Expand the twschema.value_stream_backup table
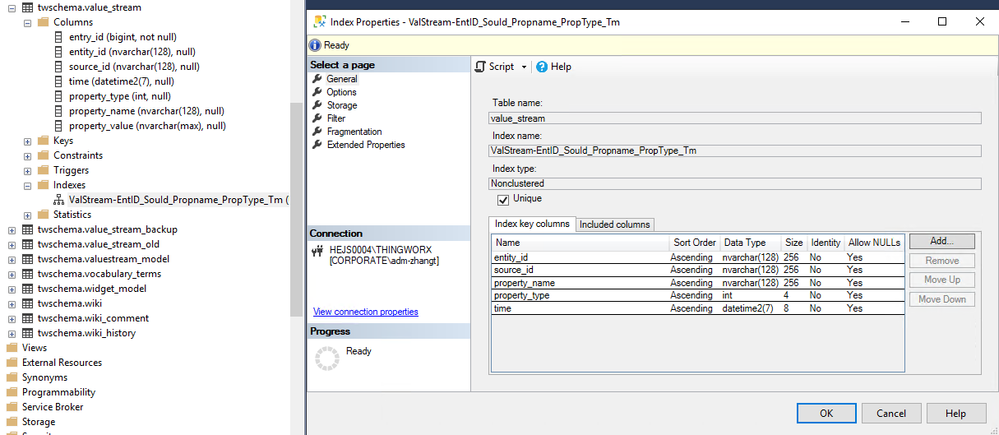Image resolution: width=999 pixels, height=435 pixels. pos(11,229)
